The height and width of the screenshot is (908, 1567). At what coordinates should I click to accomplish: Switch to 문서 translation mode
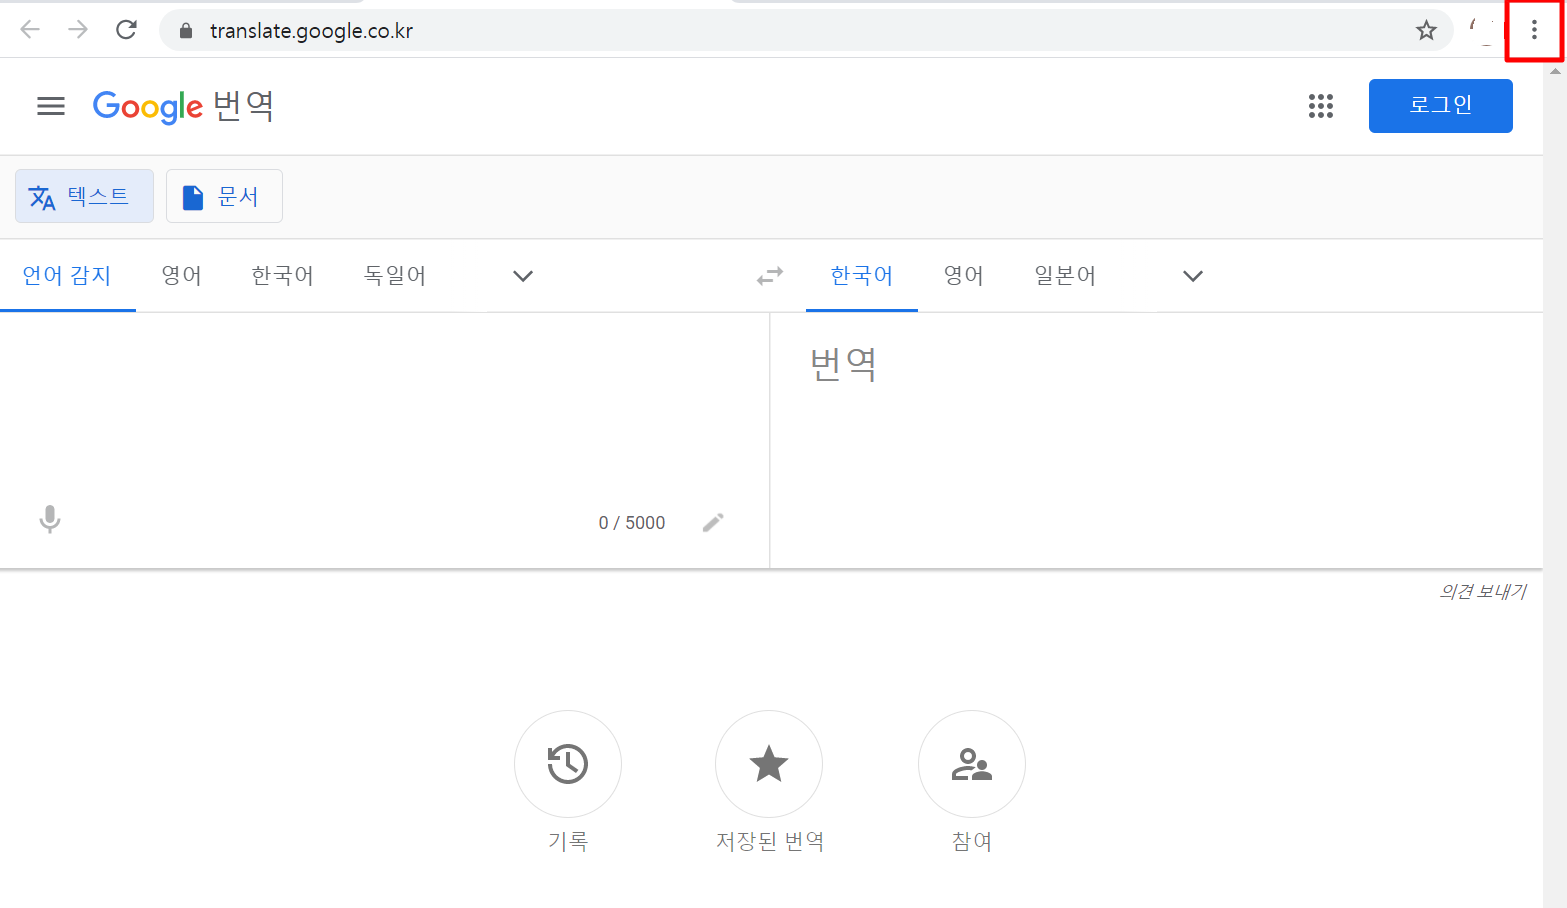point(224,196)
